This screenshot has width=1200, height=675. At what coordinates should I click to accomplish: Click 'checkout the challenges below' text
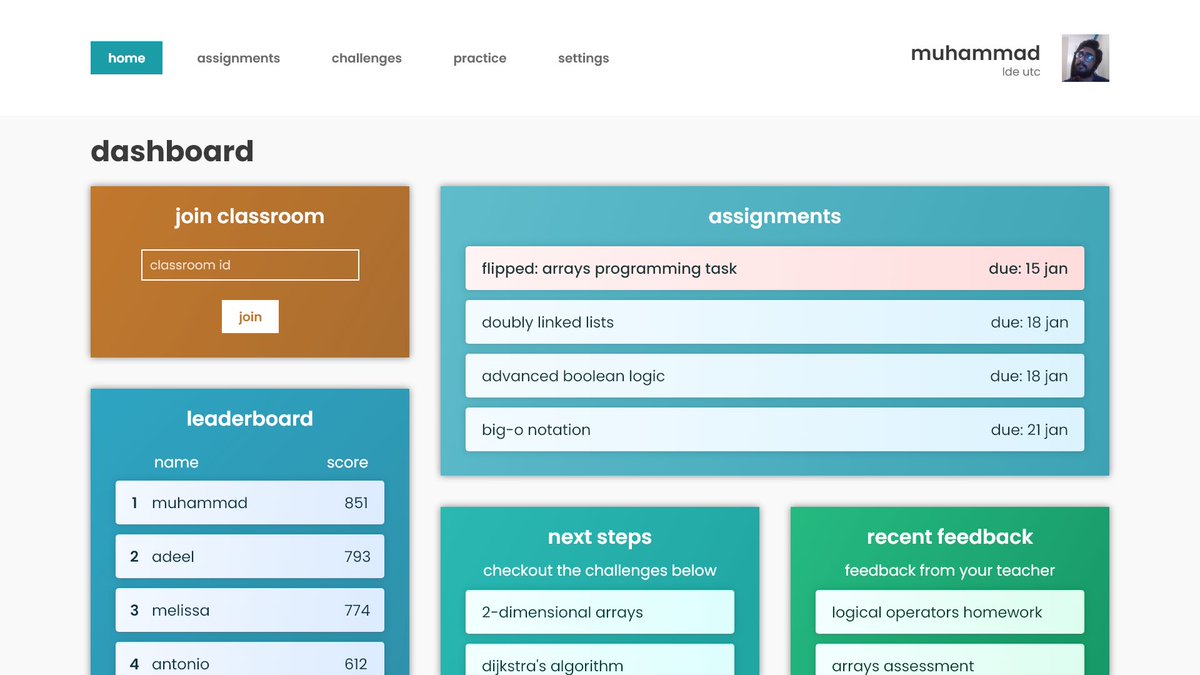tap(600, 571)
